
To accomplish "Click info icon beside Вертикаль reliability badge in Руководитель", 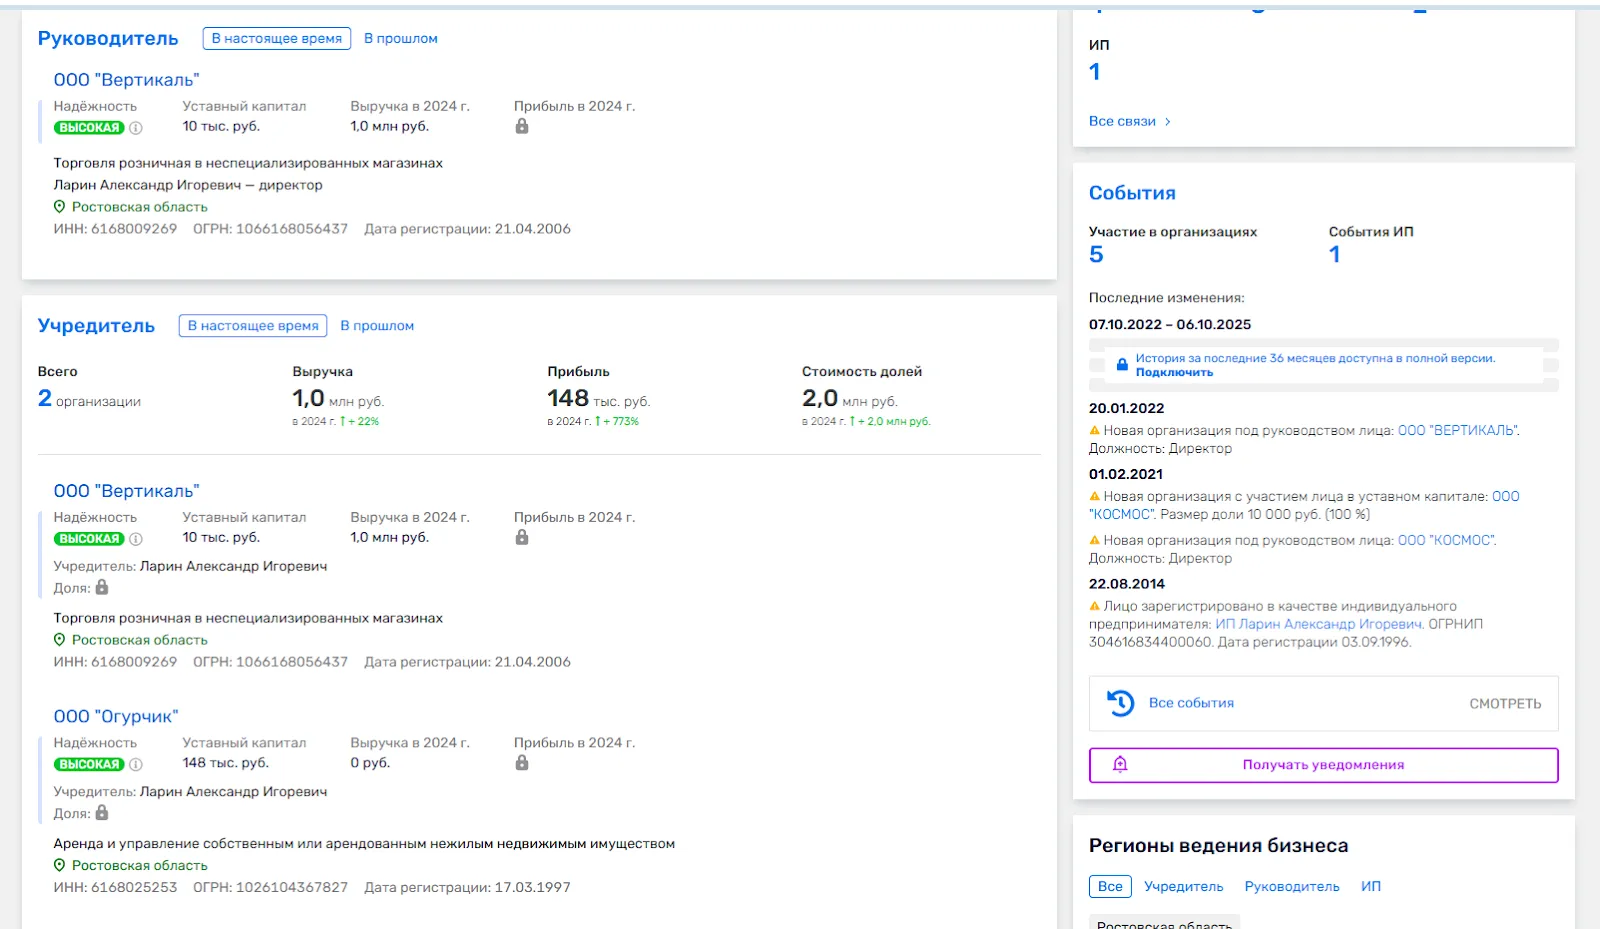I will [x=136, y=128].
